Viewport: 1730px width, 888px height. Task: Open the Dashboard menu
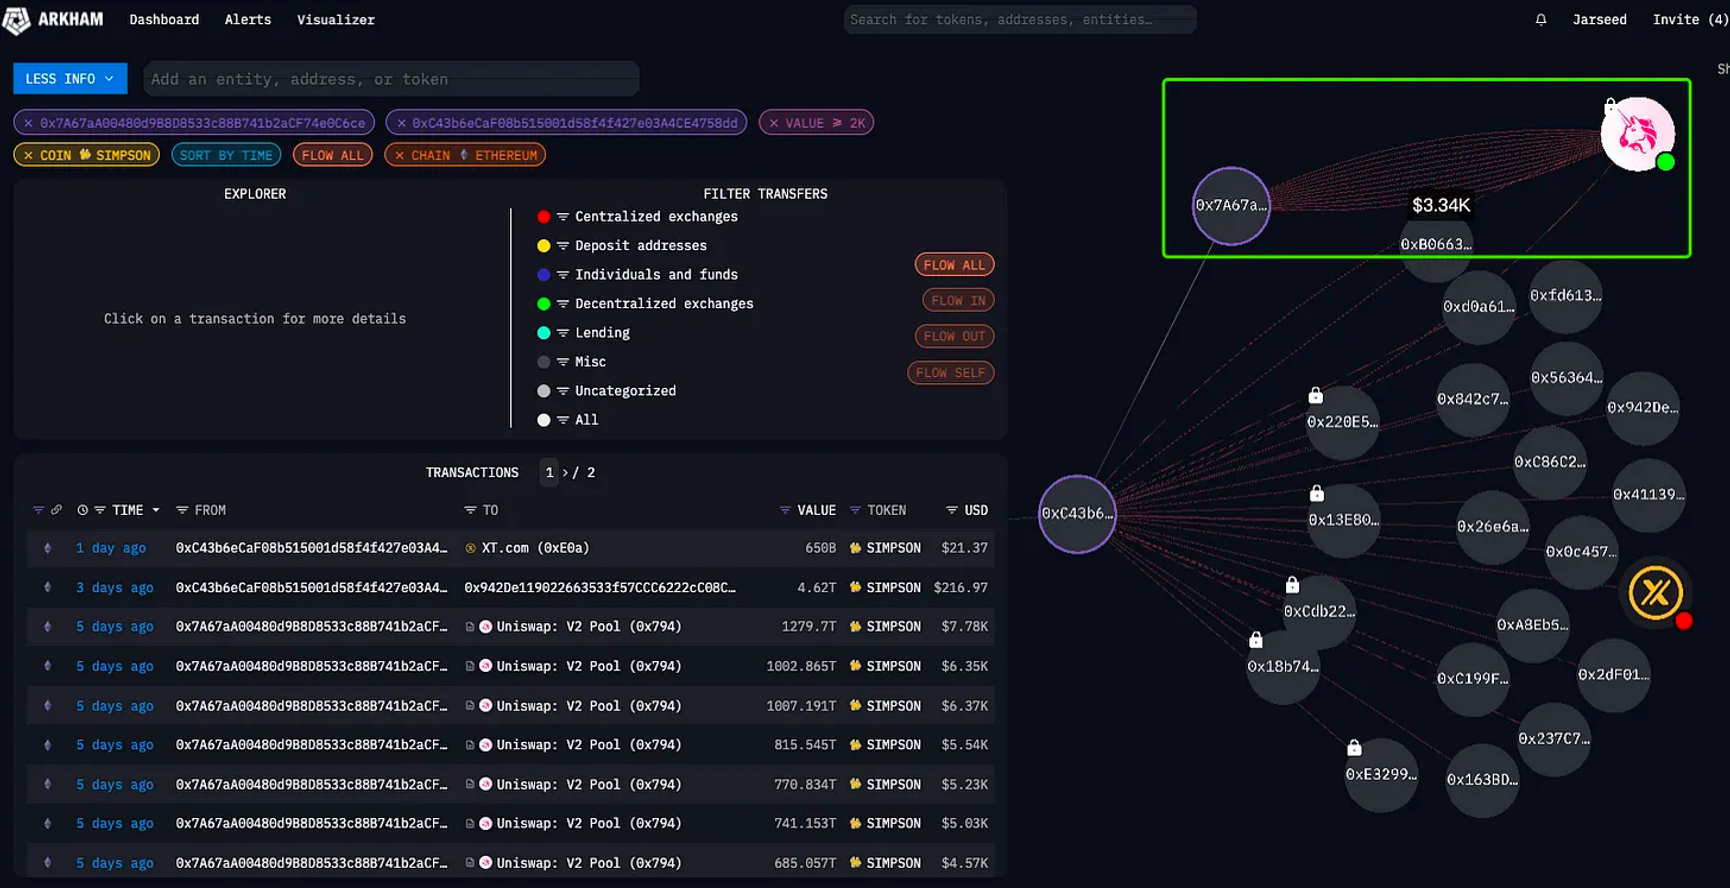(x=164, y=19)
